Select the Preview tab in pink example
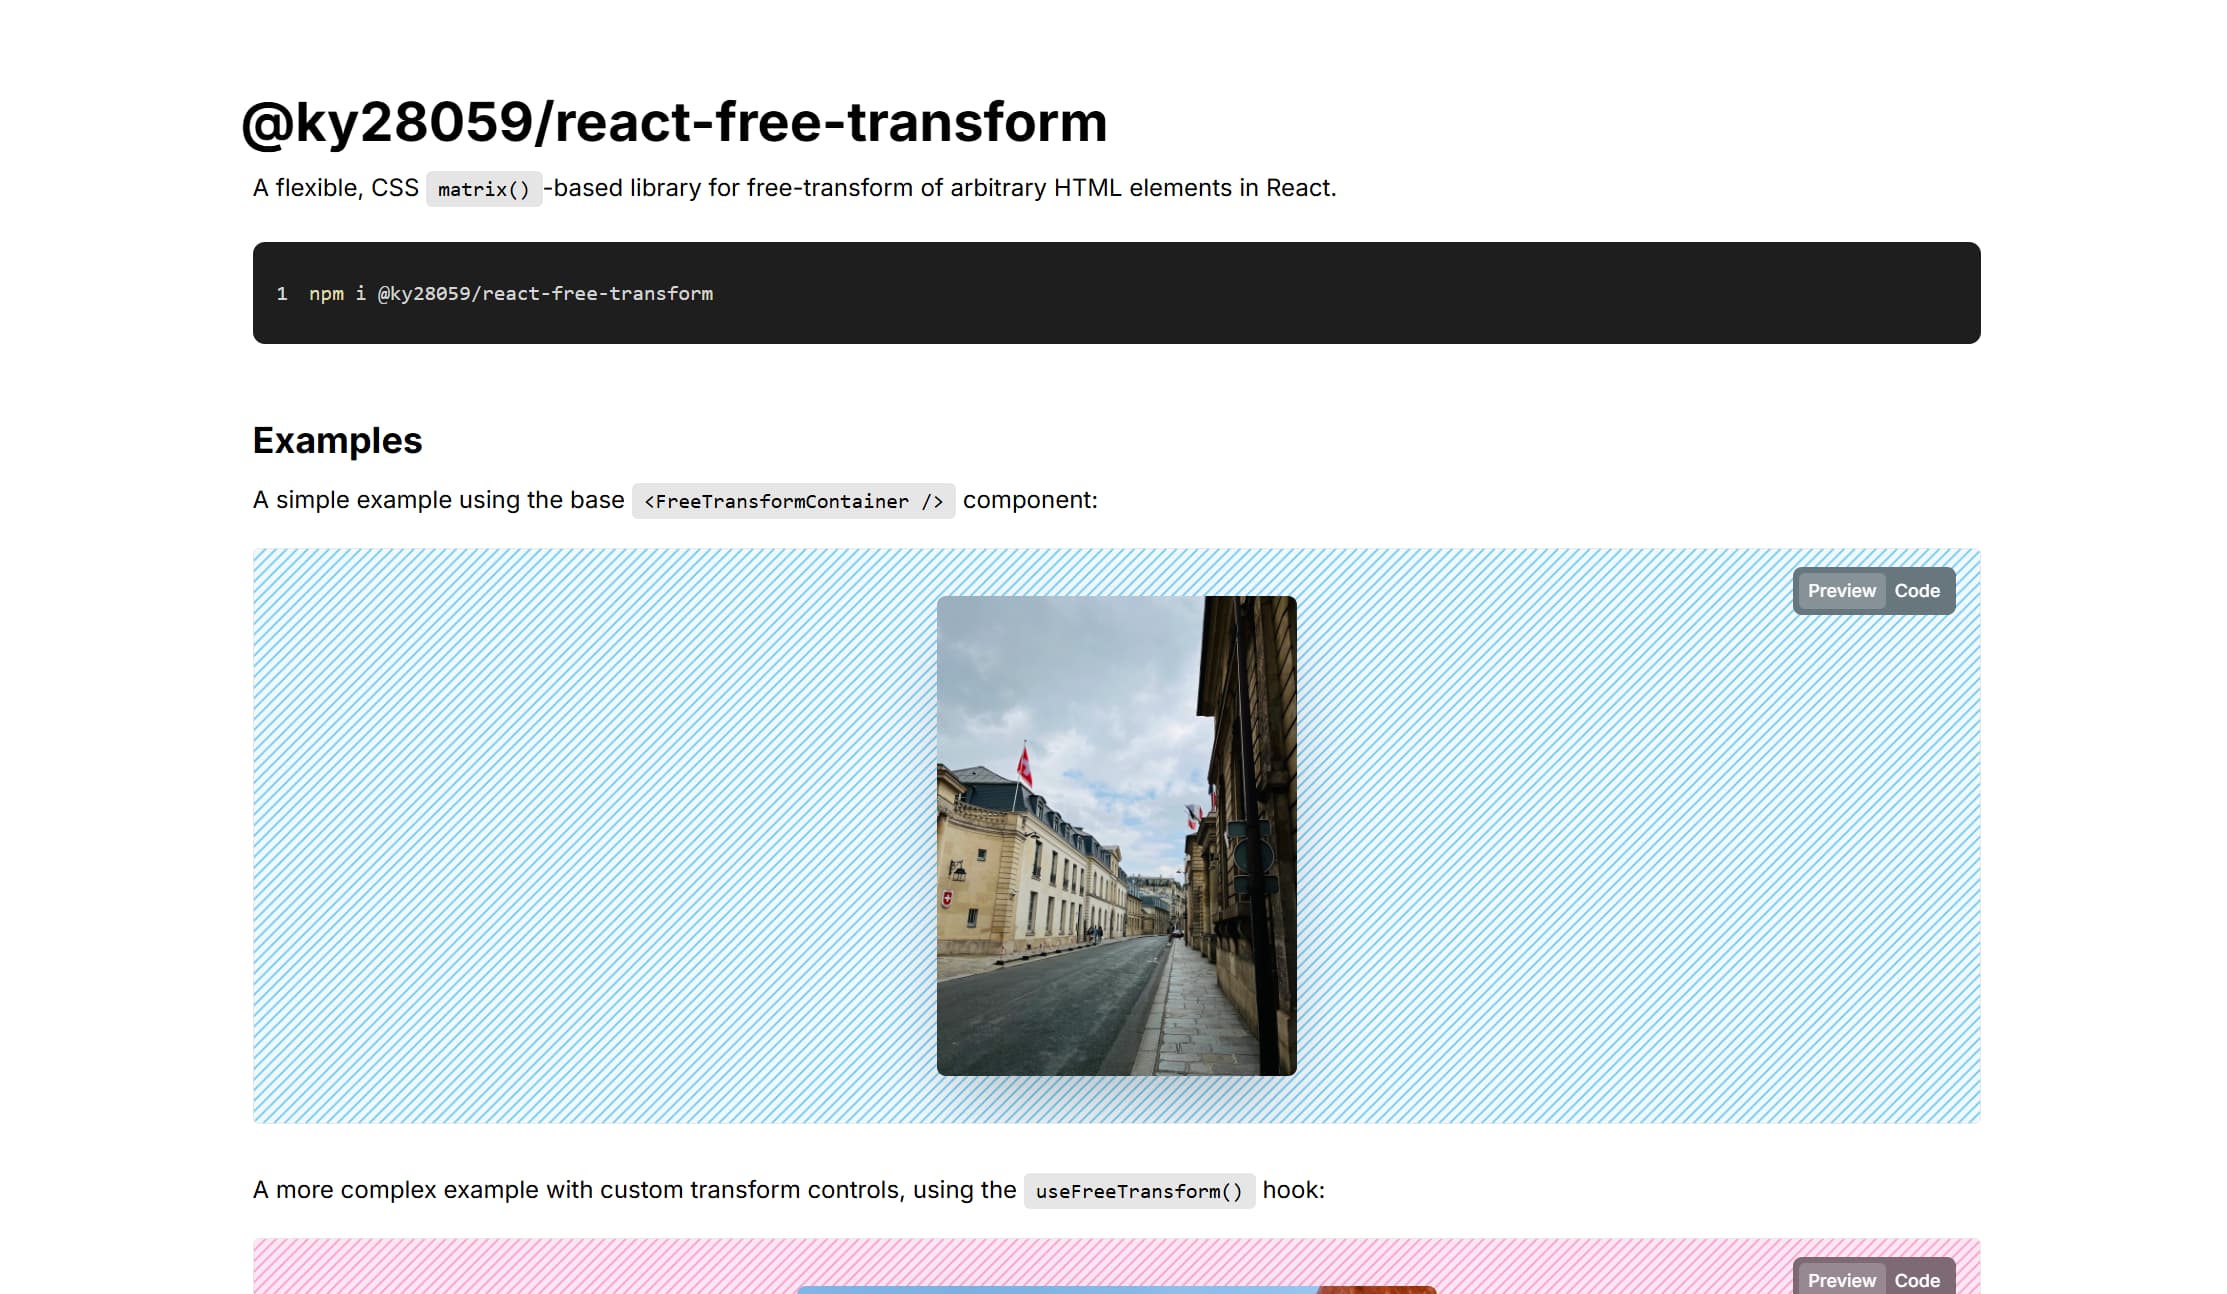 [x=1841, y=1280]
